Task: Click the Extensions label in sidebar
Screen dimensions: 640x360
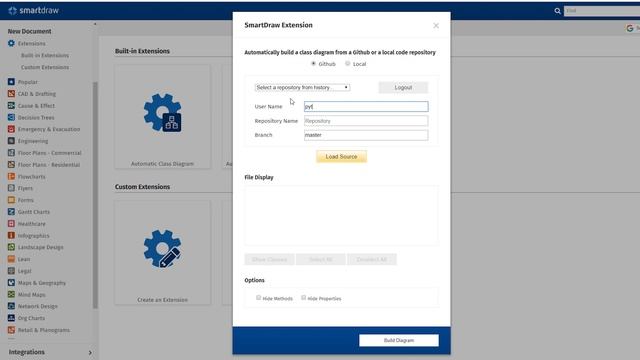Action: click(31, 43)
